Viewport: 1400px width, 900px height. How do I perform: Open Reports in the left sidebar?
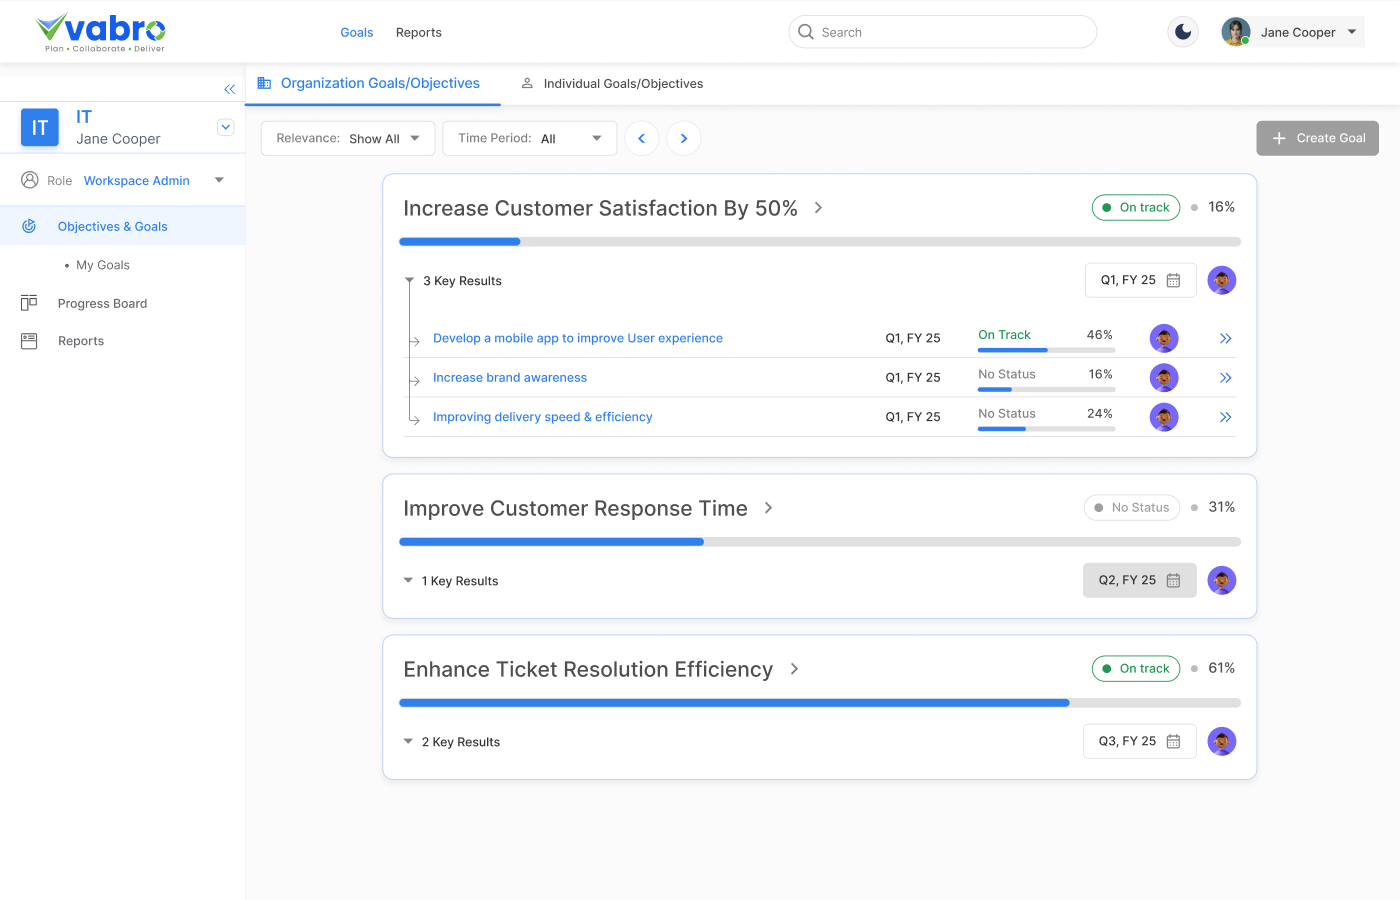pos(81,341)
